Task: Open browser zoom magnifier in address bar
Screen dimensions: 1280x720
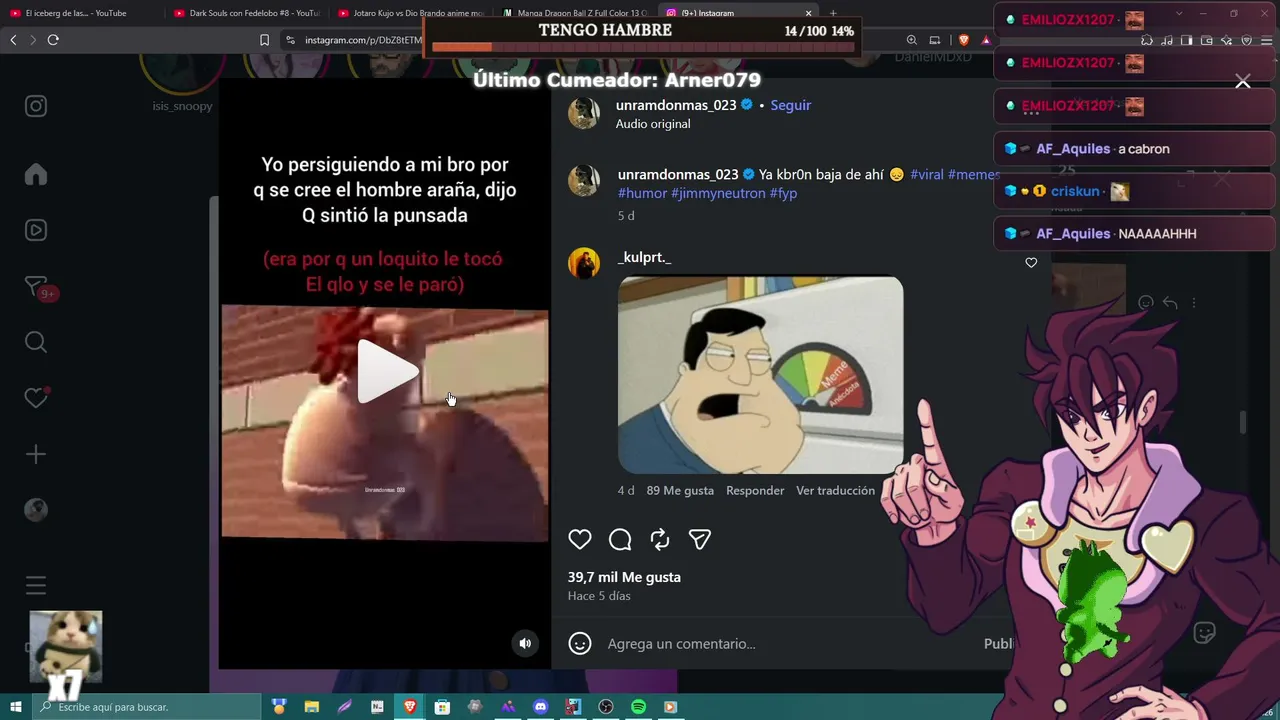Action: click(x=912, y=40)
